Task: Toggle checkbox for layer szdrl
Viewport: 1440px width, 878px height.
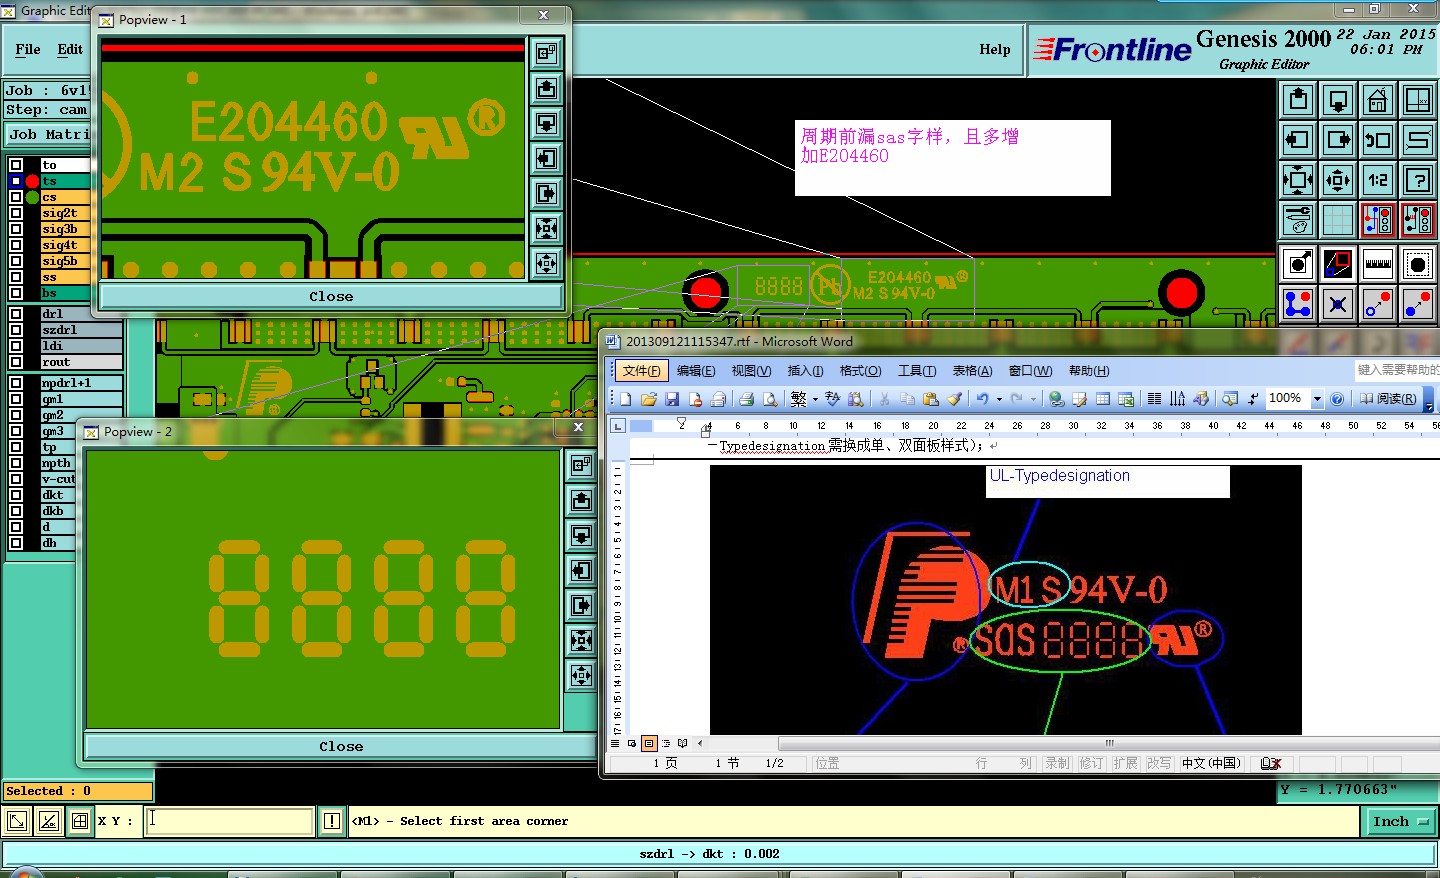Action: point(16,330)
